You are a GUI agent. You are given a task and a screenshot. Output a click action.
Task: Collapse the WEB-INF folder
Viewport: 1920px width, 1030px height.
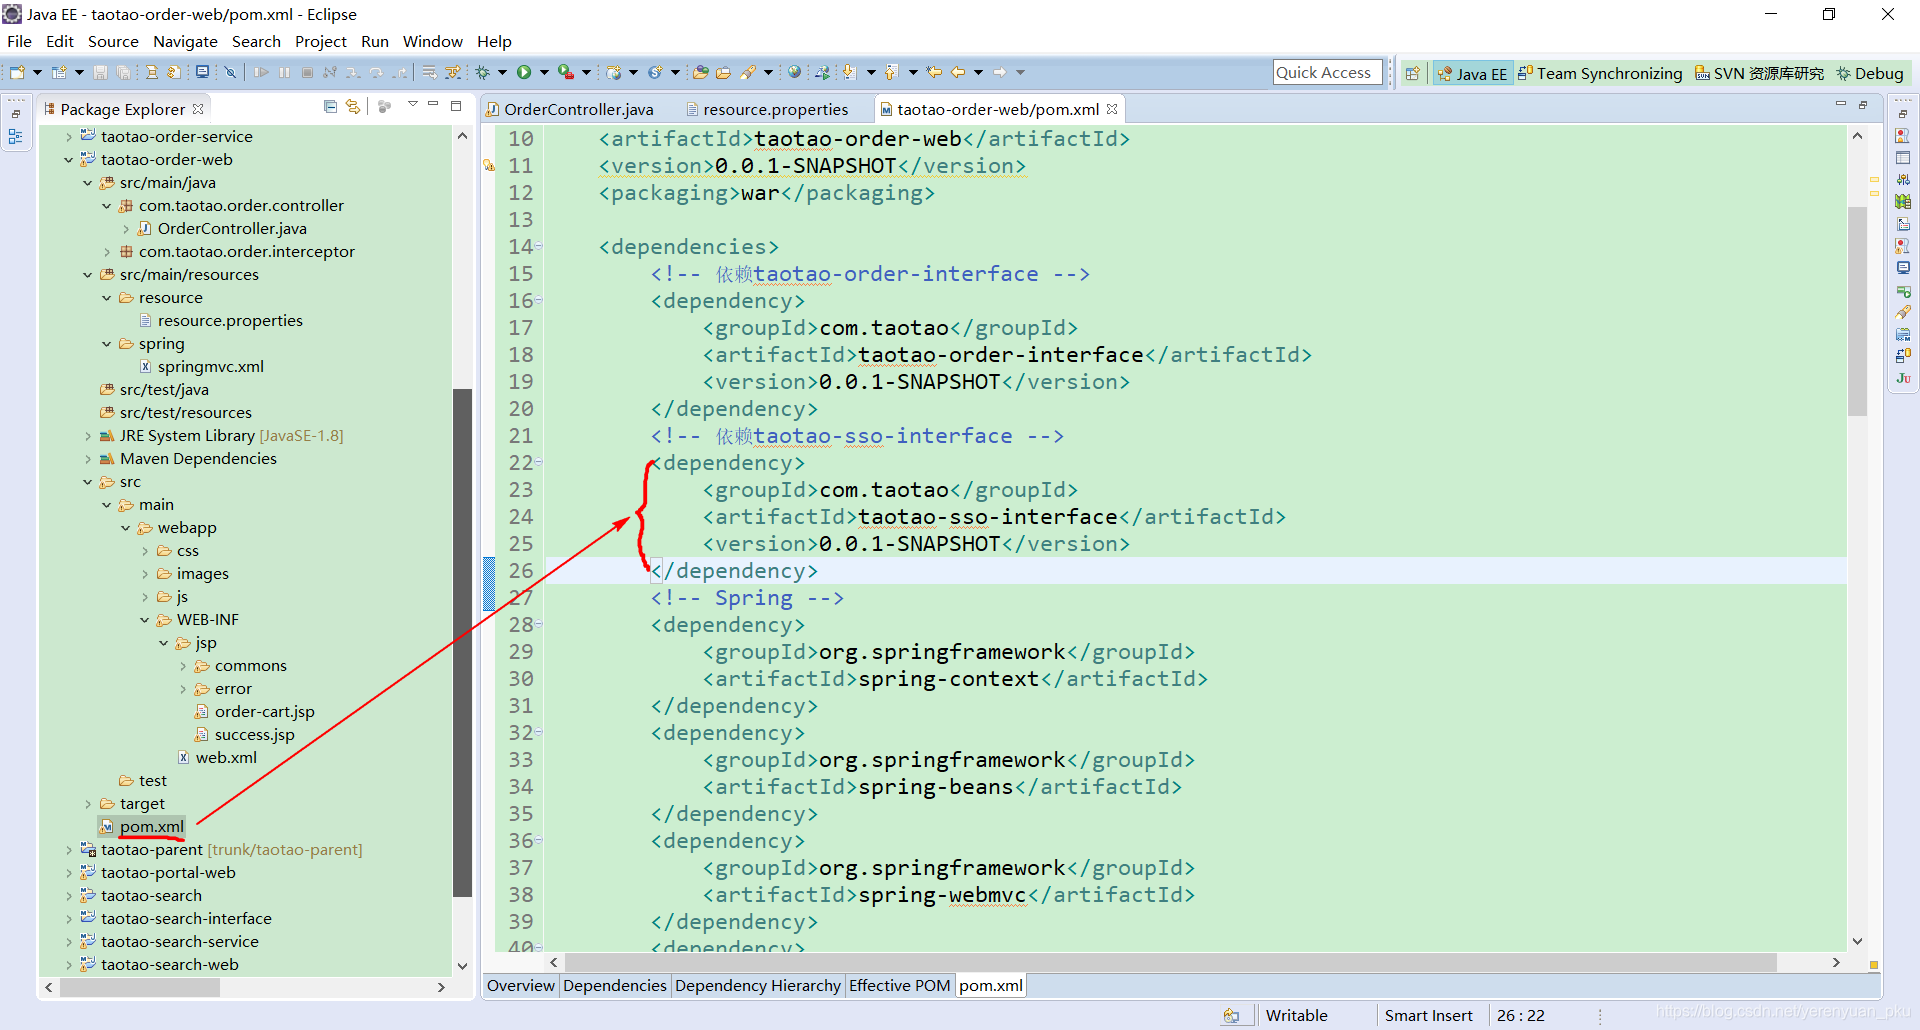pos(144,620)
